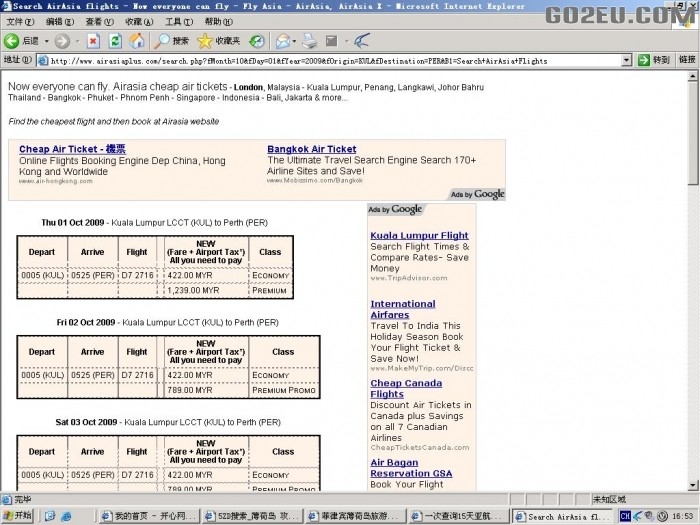Click the CH language indicator in tray
This screenshot has height=525, width=700.
coord(625,516)
